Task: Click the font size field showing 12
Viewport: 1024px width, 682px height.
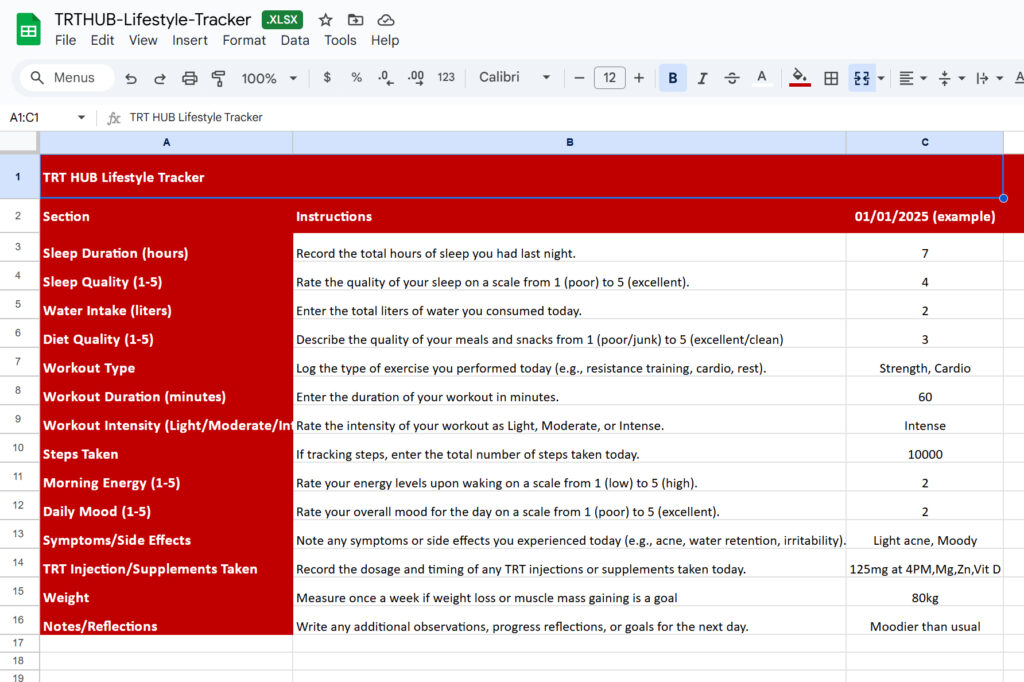Action: 609,78
